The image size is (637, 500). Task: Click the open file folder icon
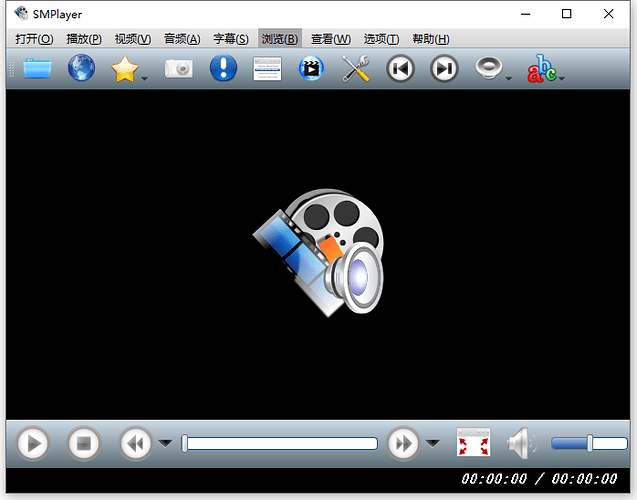(37, 69)
